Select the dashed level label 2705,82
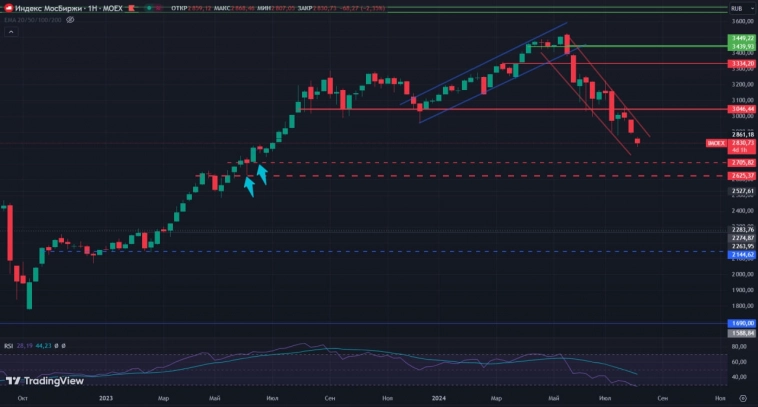The image size is (758, 407). pos(742,163)
